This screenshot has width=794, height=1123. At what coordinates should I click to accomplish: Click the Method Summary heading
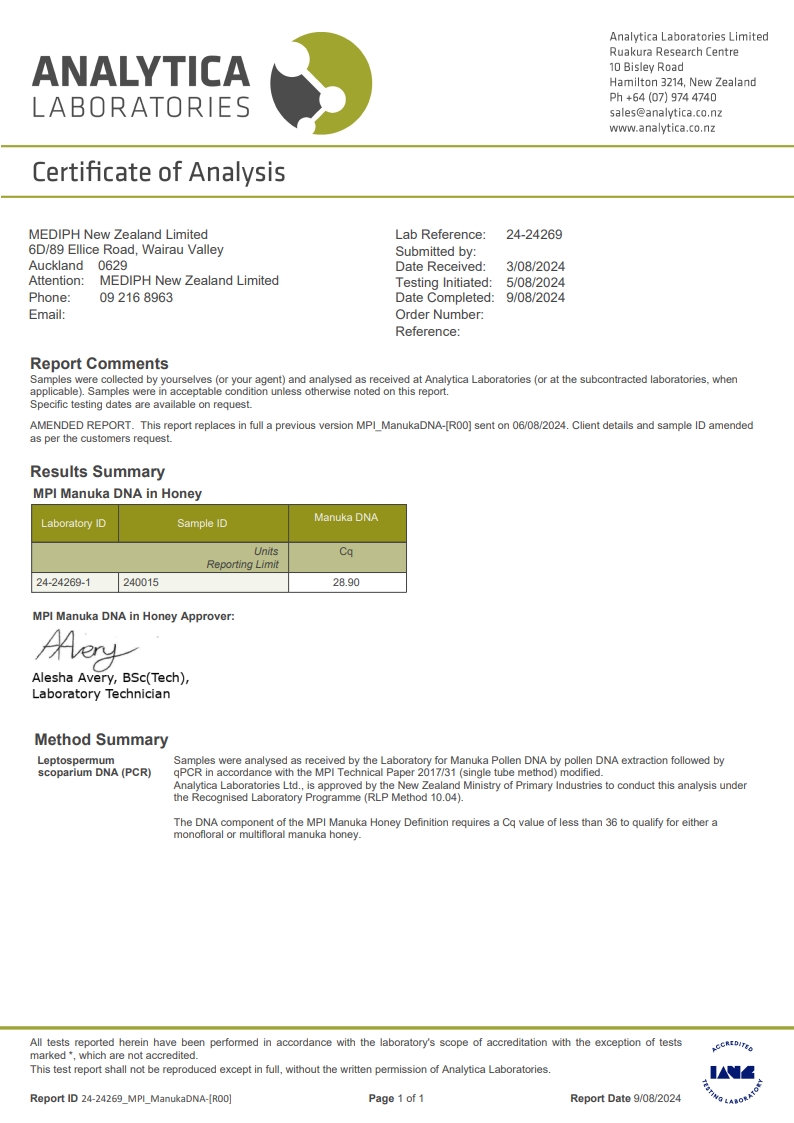coord(101,739)
